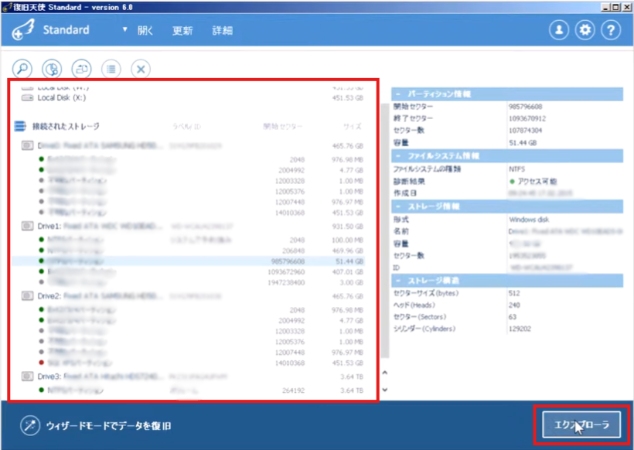Click the Drive0 disk icon
Image resolution: width=634 pixels, height=450 pixels.
tap(27, 145)
